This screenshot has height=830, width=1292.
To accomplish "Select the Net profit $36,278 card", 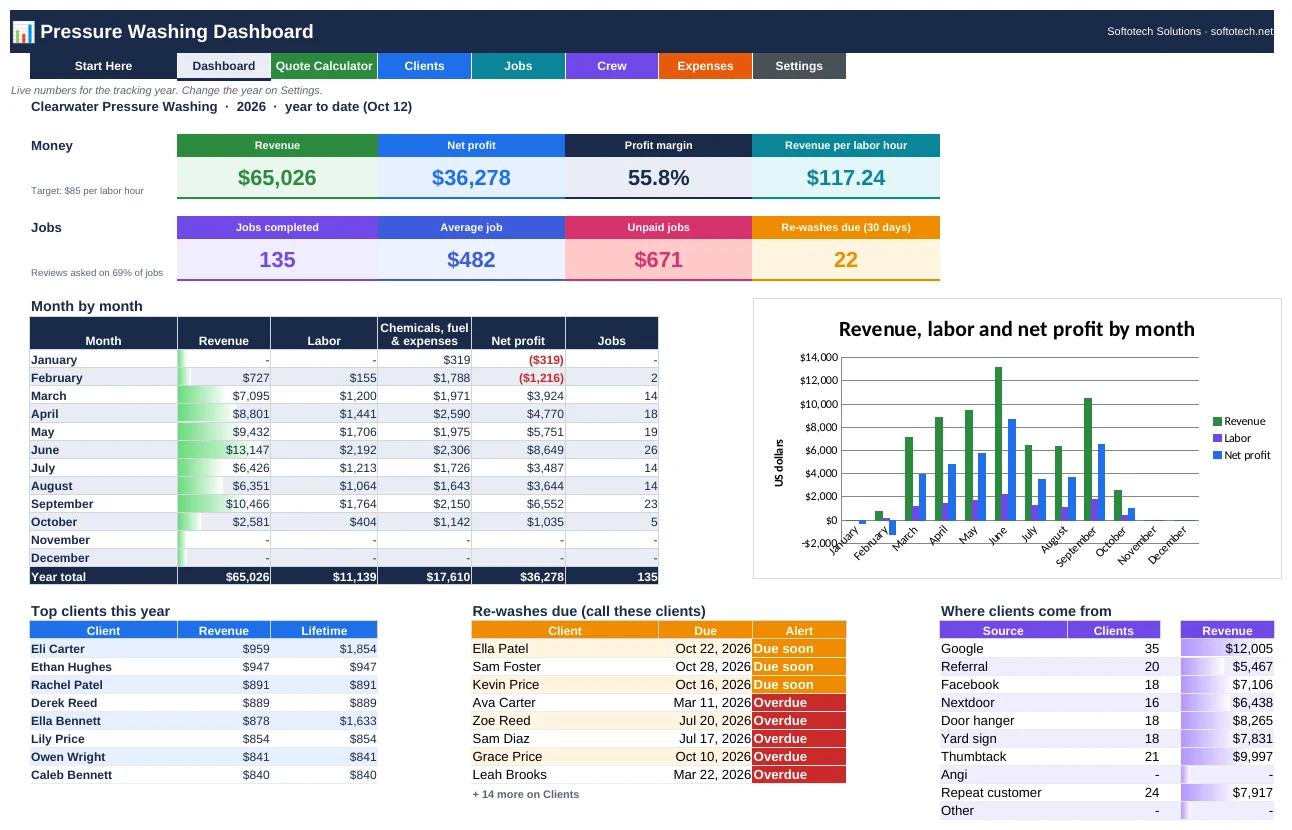I will click(x=471, y=178).
